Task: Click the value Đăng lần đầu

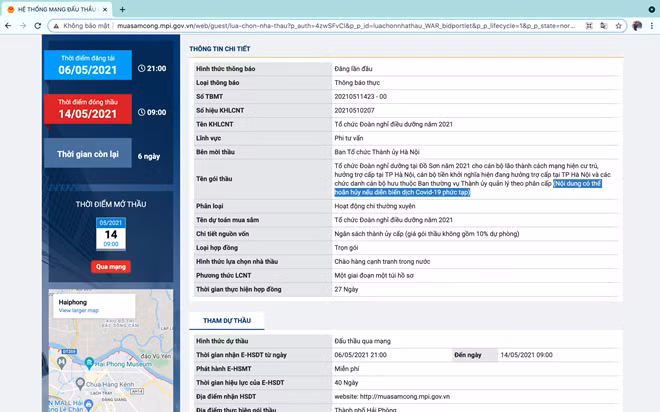Action: (x=353, y=69)
